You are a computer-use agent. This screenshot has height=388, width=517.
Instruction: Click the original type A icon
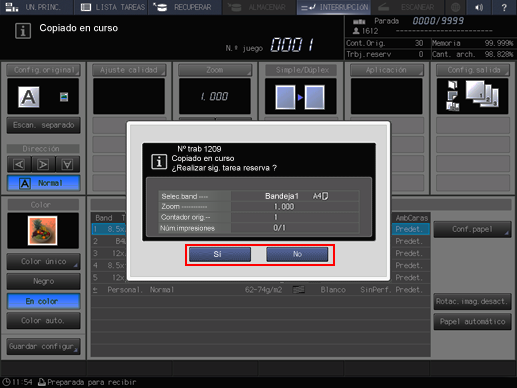pos(29,97)
